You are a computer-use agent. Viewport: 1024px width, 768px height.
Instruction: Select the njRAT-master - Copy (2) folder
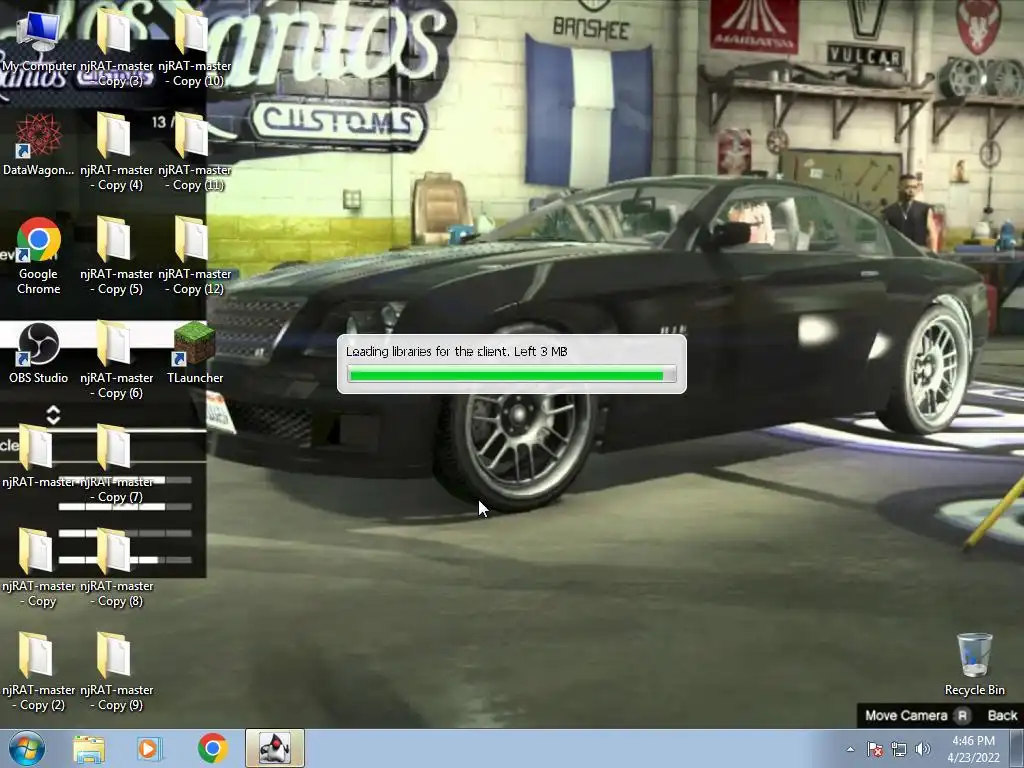[39, 672]
